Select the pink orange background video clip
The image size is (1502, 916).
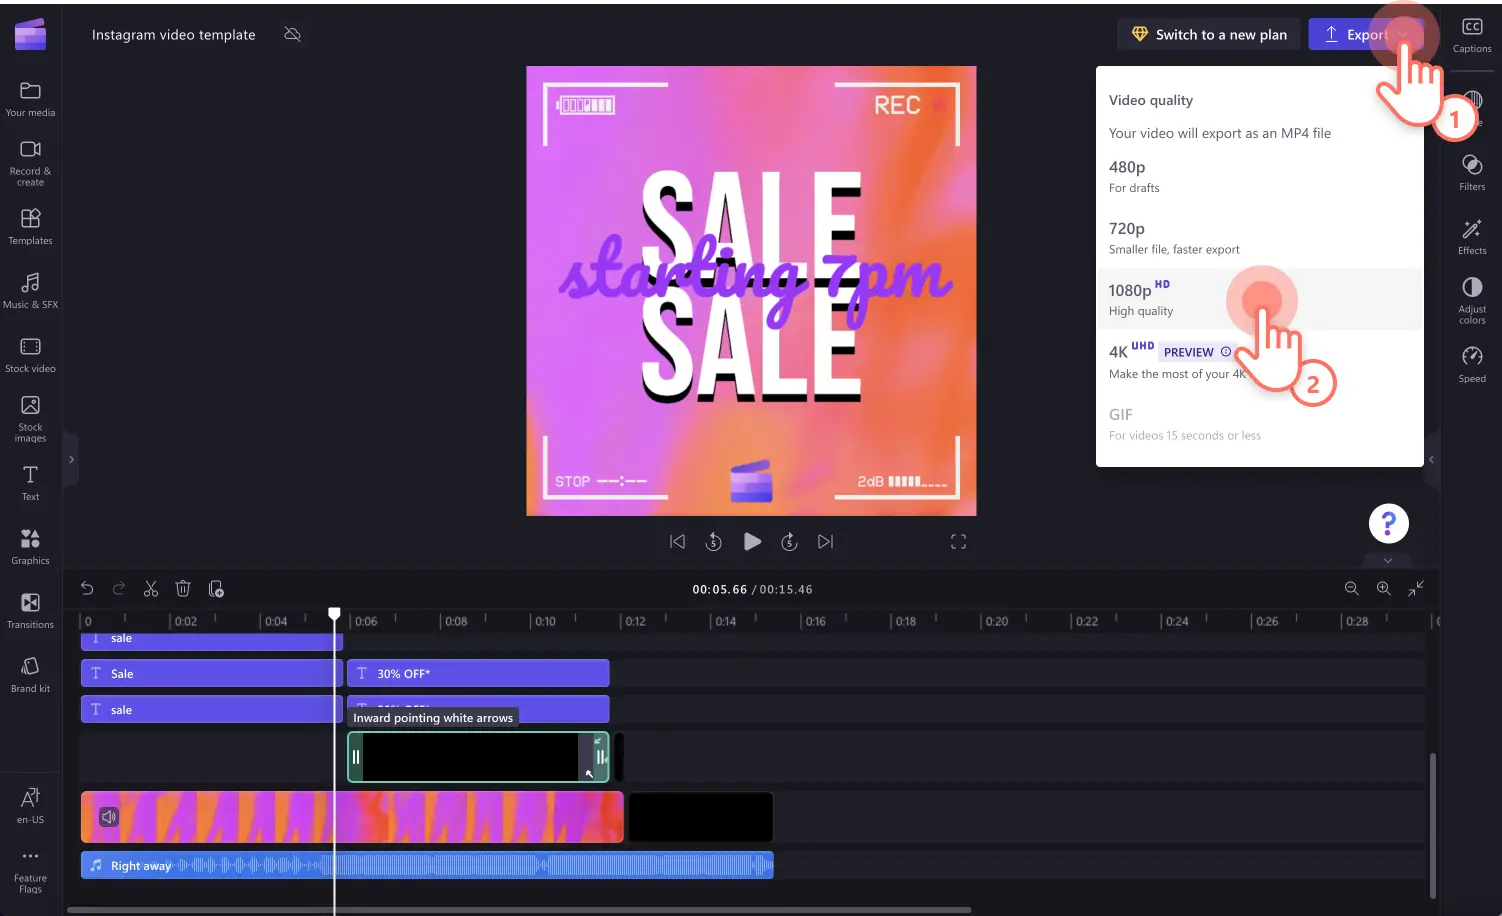(x=352, y=817)
